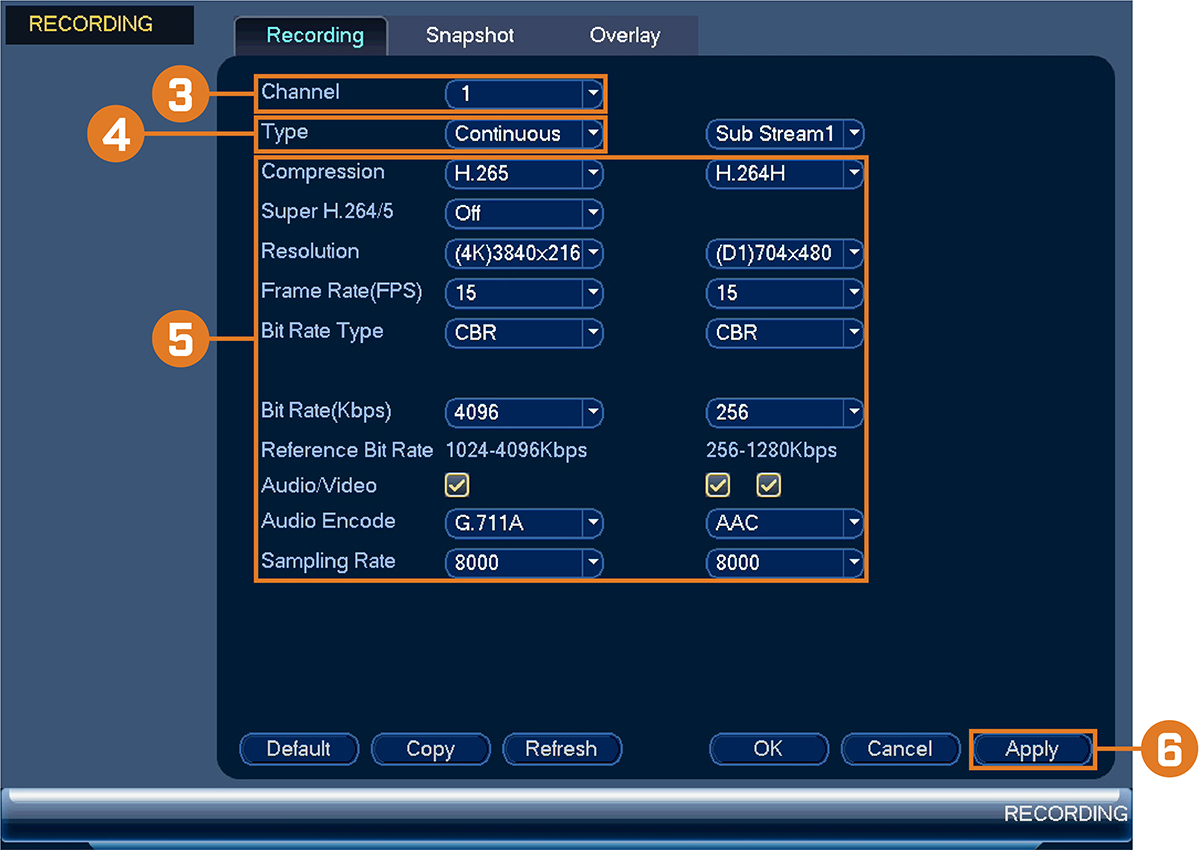
Task: Click the "256-1280Kbps" reference value
Action: click(x=772, y=450)
